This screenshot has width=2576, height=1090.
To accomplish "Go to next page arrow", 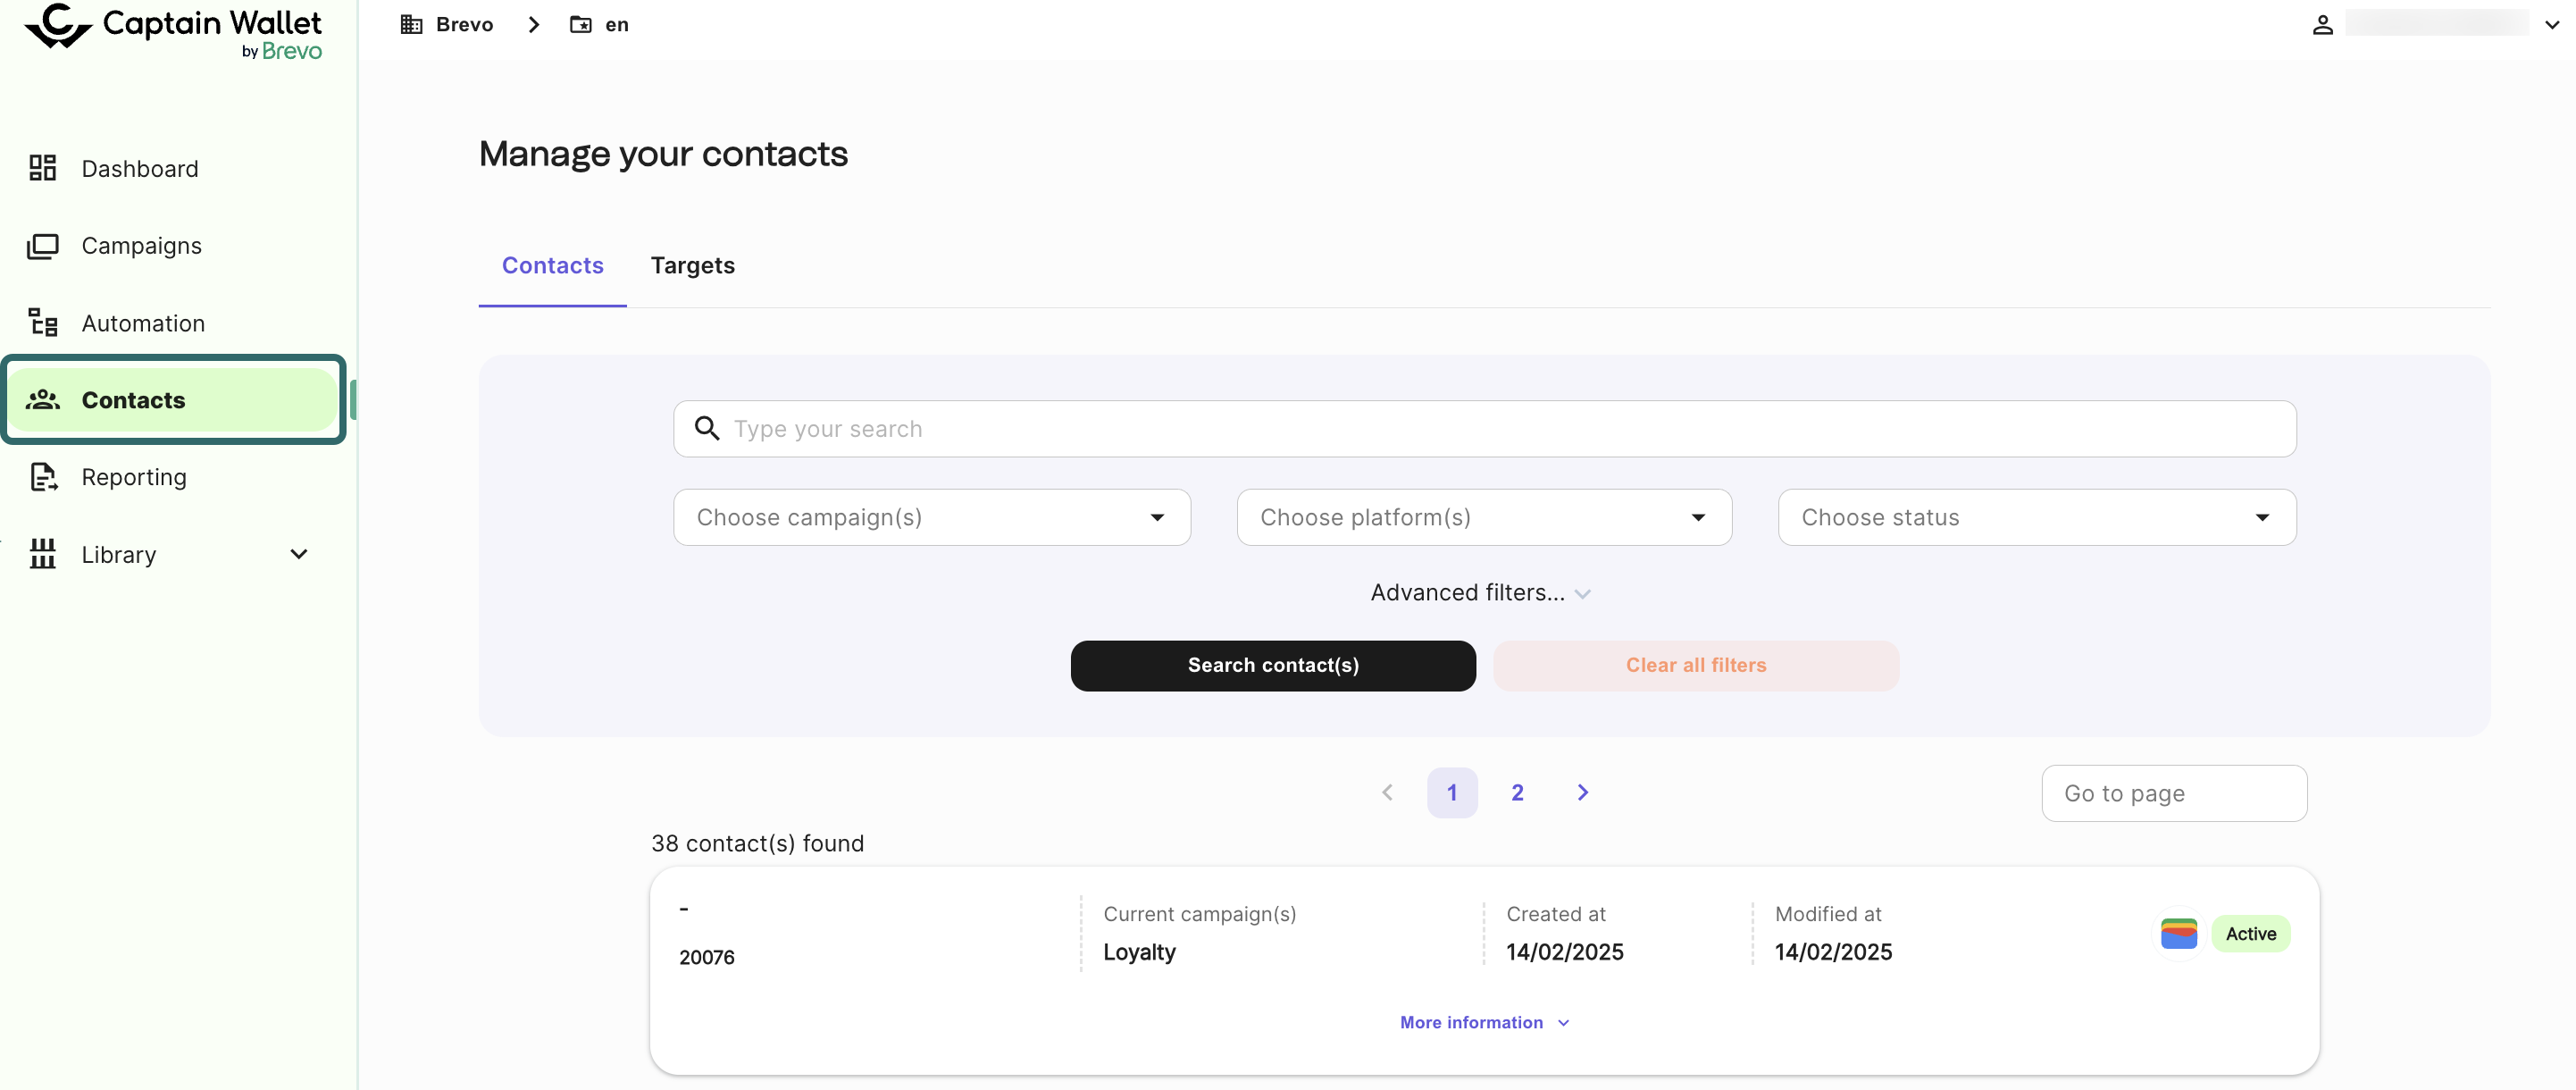I will click(1582, 792).
